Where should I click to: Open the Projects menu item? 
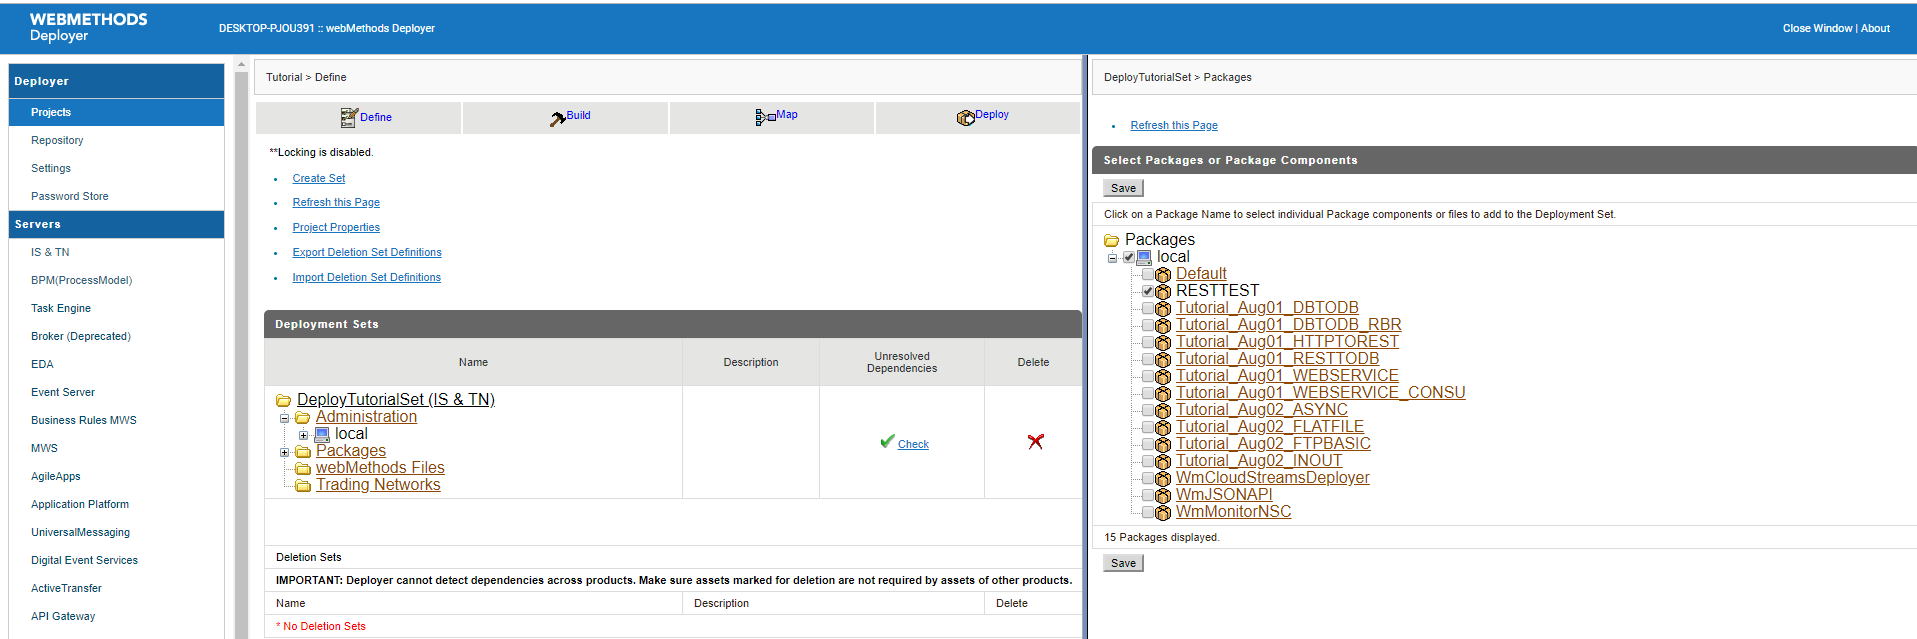(x=116, y=112)
